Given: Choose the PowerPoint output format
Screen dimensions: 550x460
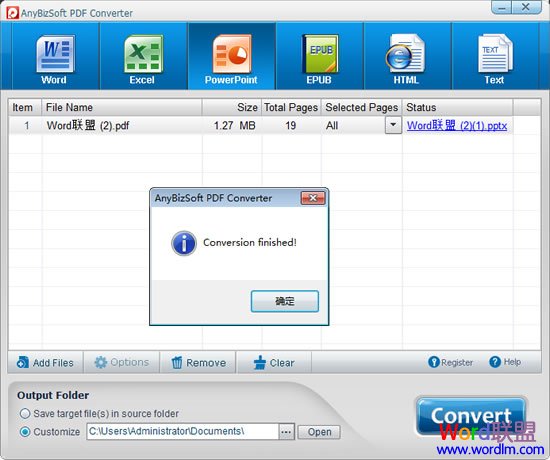Looking at the screenshot, I should tap(232, 56).
